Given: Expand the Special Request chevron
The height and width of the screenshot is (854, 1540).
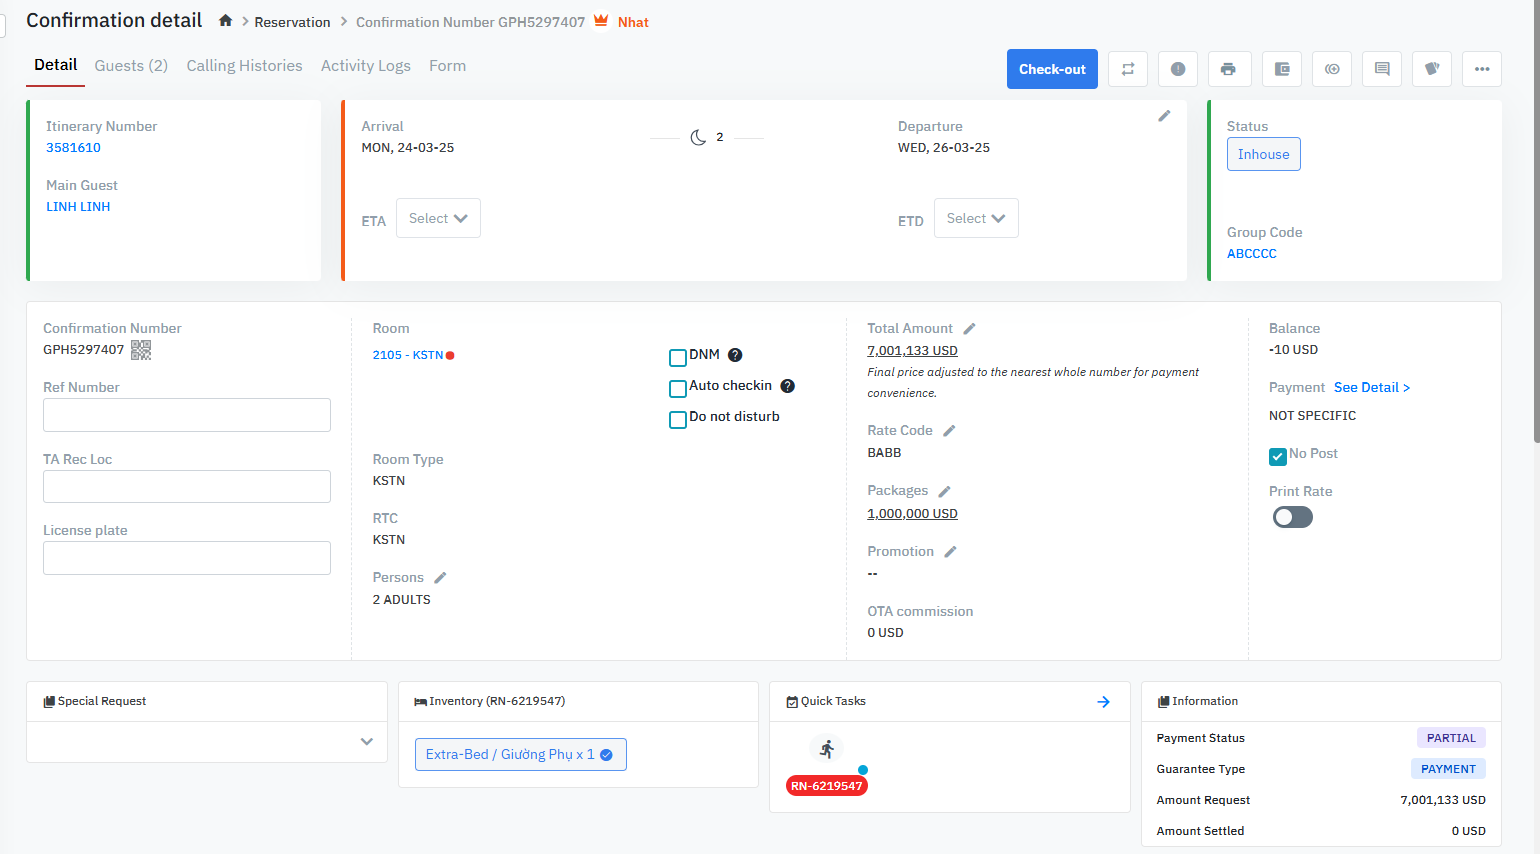Looking at the screenshot, I should coord(367,742).
